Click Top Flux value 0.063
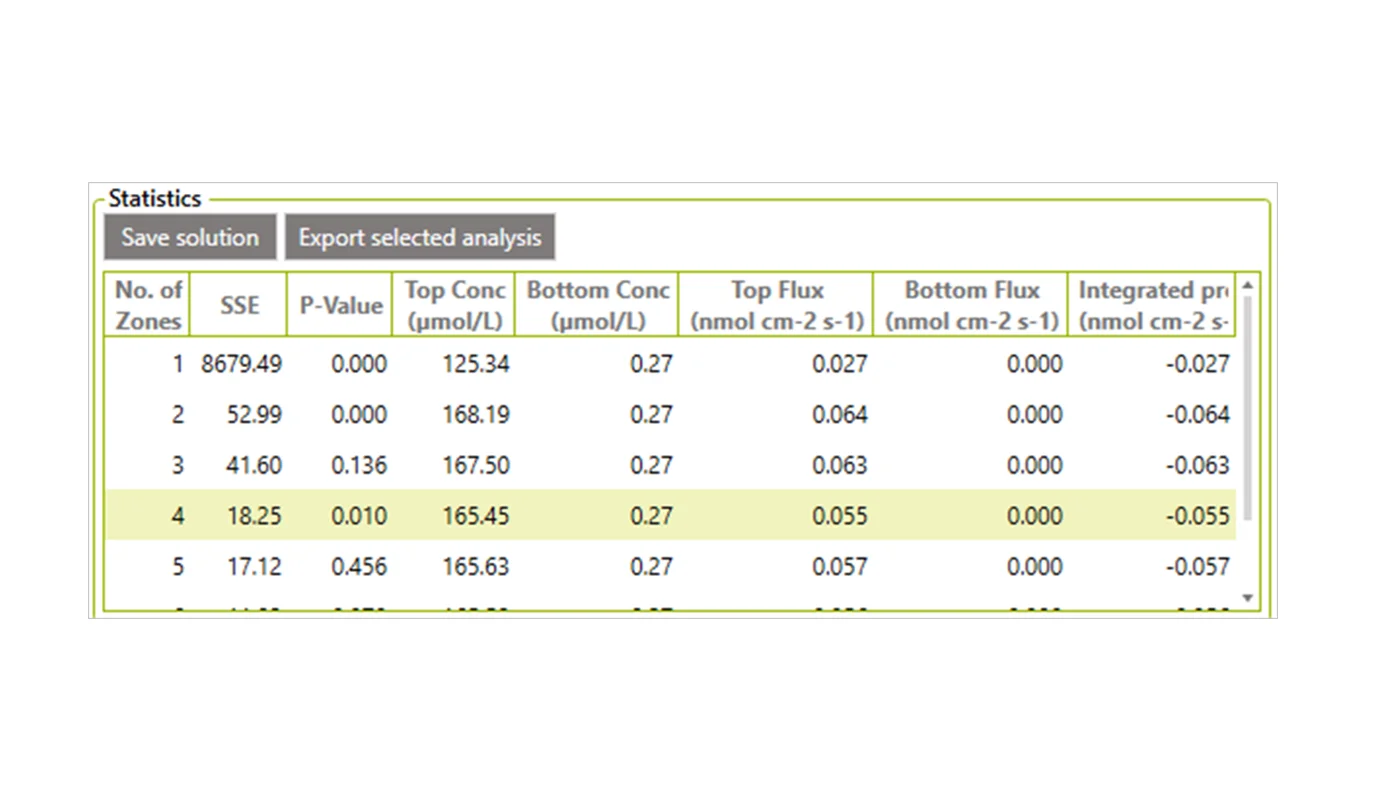 pyautogui.click(x=840, y=465)
